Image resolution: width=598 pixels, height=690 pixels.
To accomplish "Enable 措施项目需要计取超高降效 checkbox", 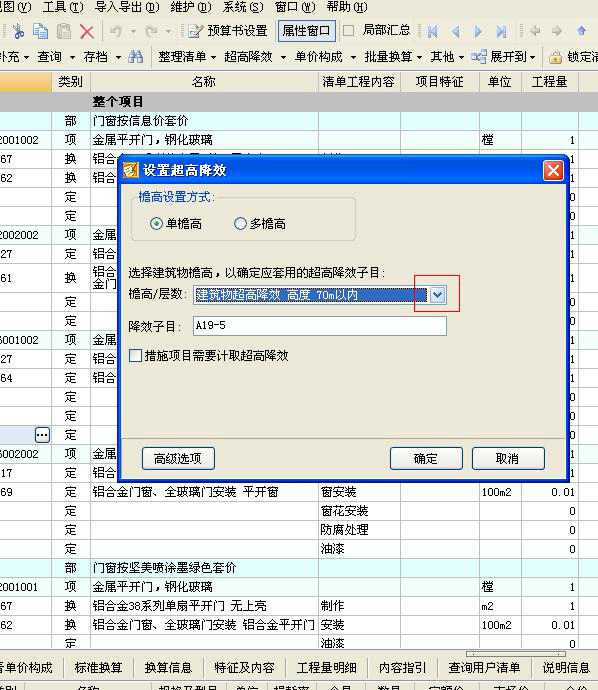I will coord(136,355).
